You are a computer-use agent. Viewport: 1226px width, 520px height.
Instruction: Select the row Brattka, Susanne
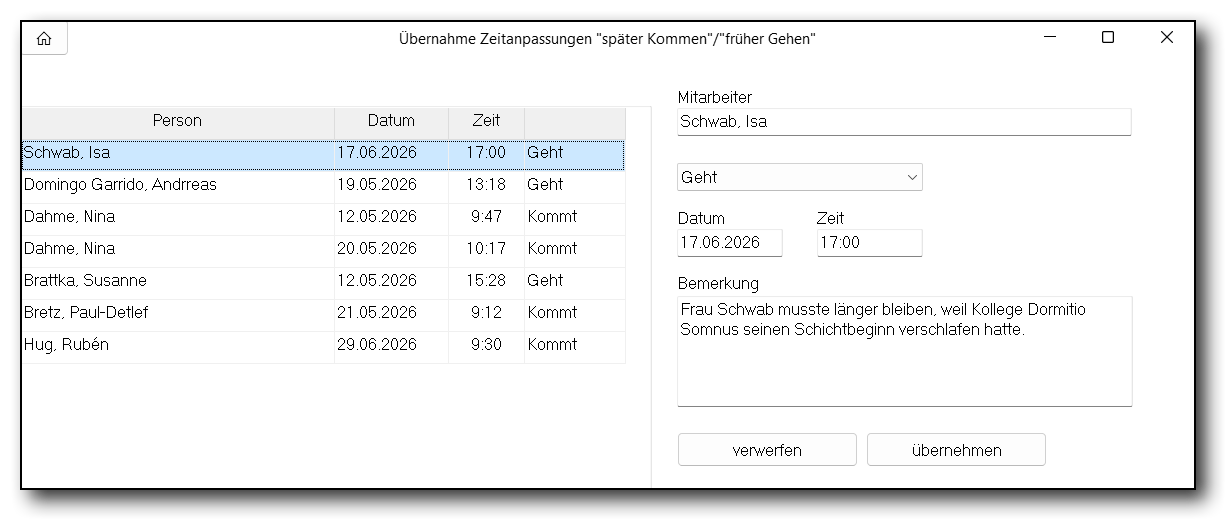[323, 281]
